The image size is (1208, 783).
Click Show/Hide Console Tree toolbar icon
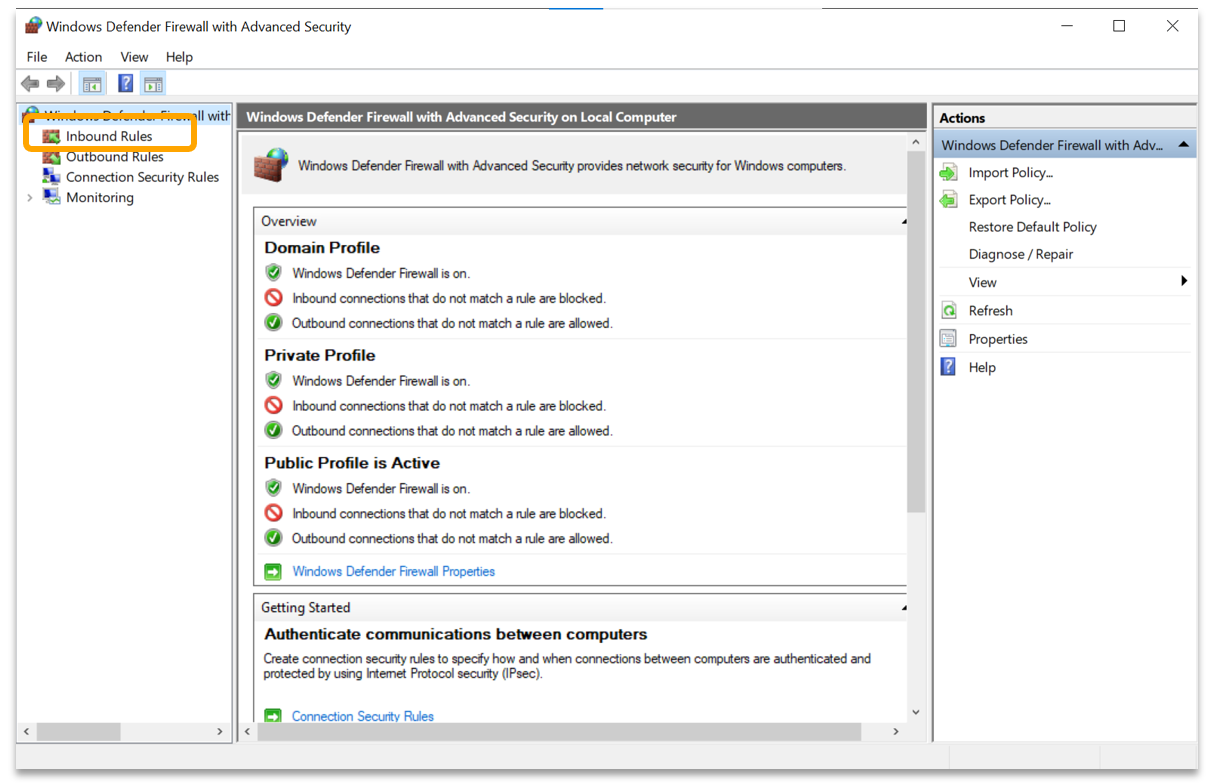(x=92, y=84)
